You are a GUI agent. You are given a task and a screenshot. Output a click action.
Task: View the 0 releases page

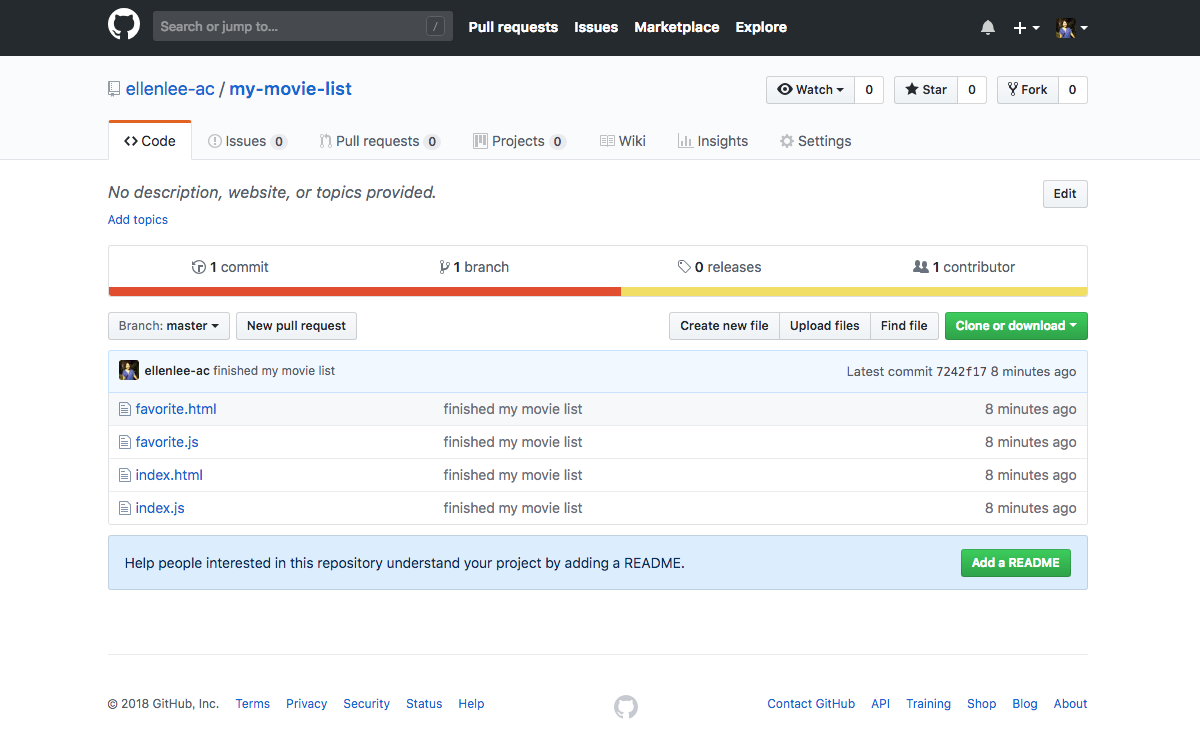click(719, 267)
